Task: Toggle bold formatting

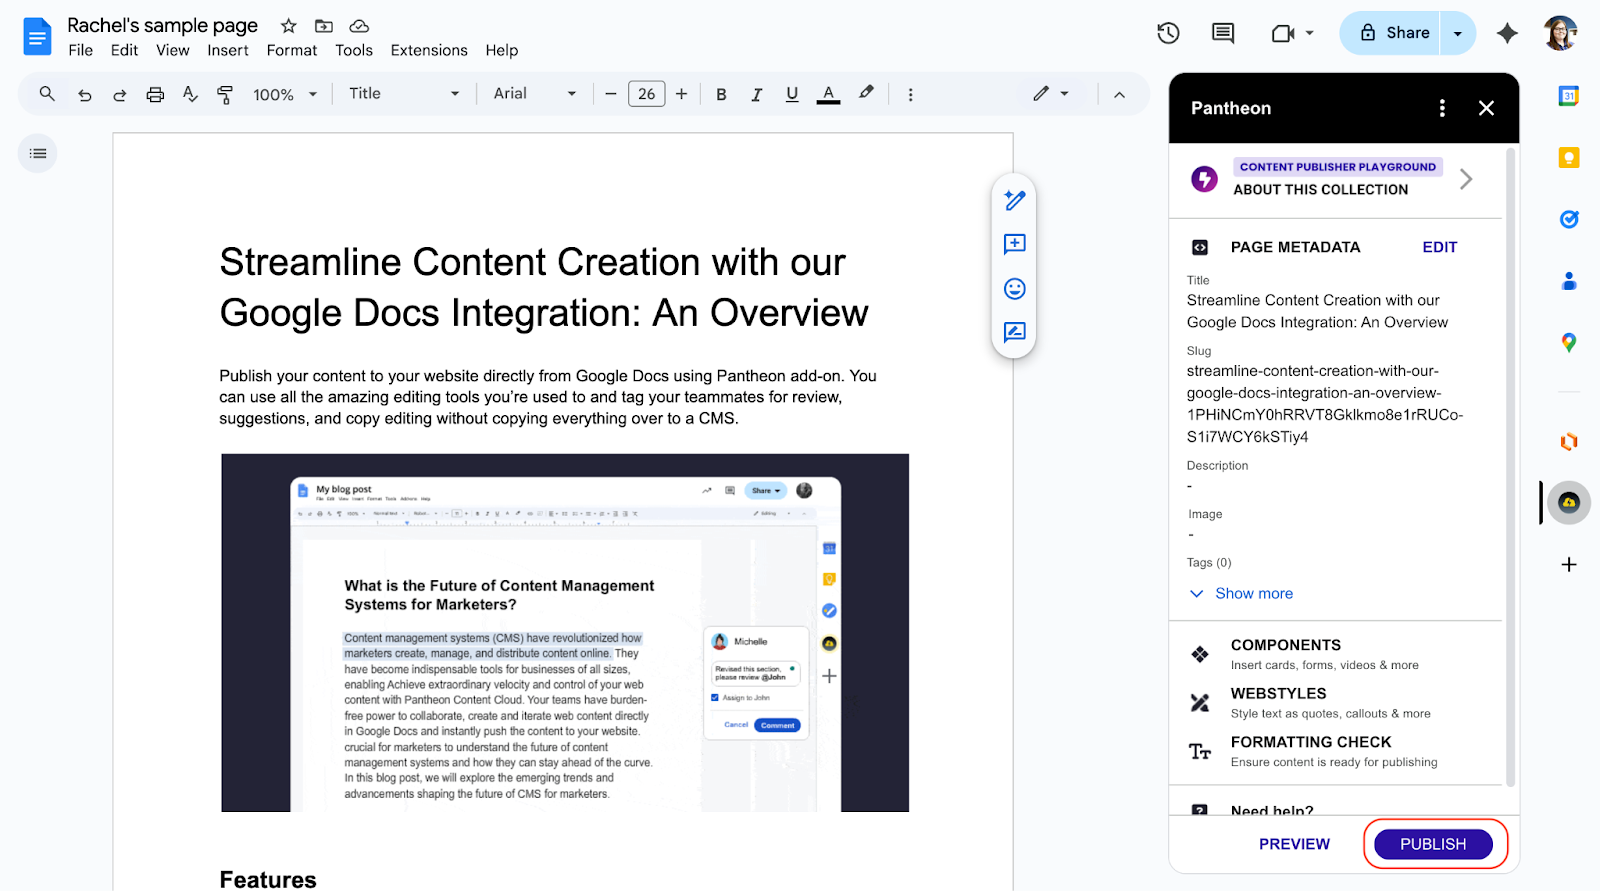Action: [721, 94]
